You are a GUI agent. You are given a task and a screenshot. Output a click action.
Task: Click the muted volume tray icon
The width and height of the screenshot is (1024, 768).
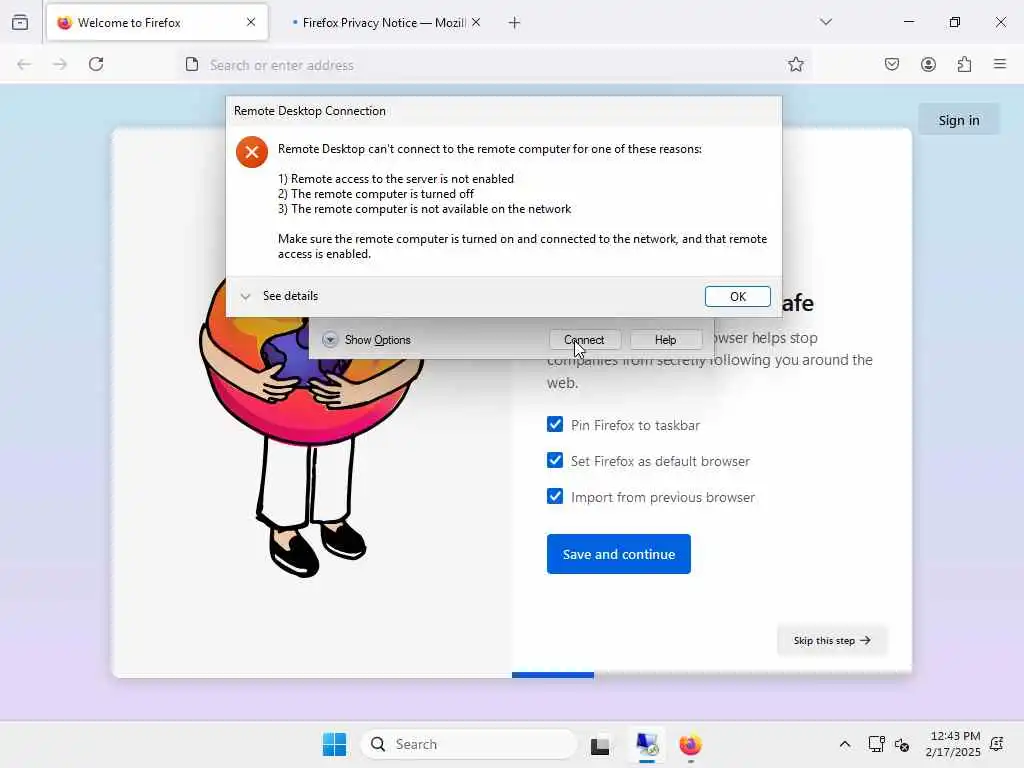pos(902,744)
